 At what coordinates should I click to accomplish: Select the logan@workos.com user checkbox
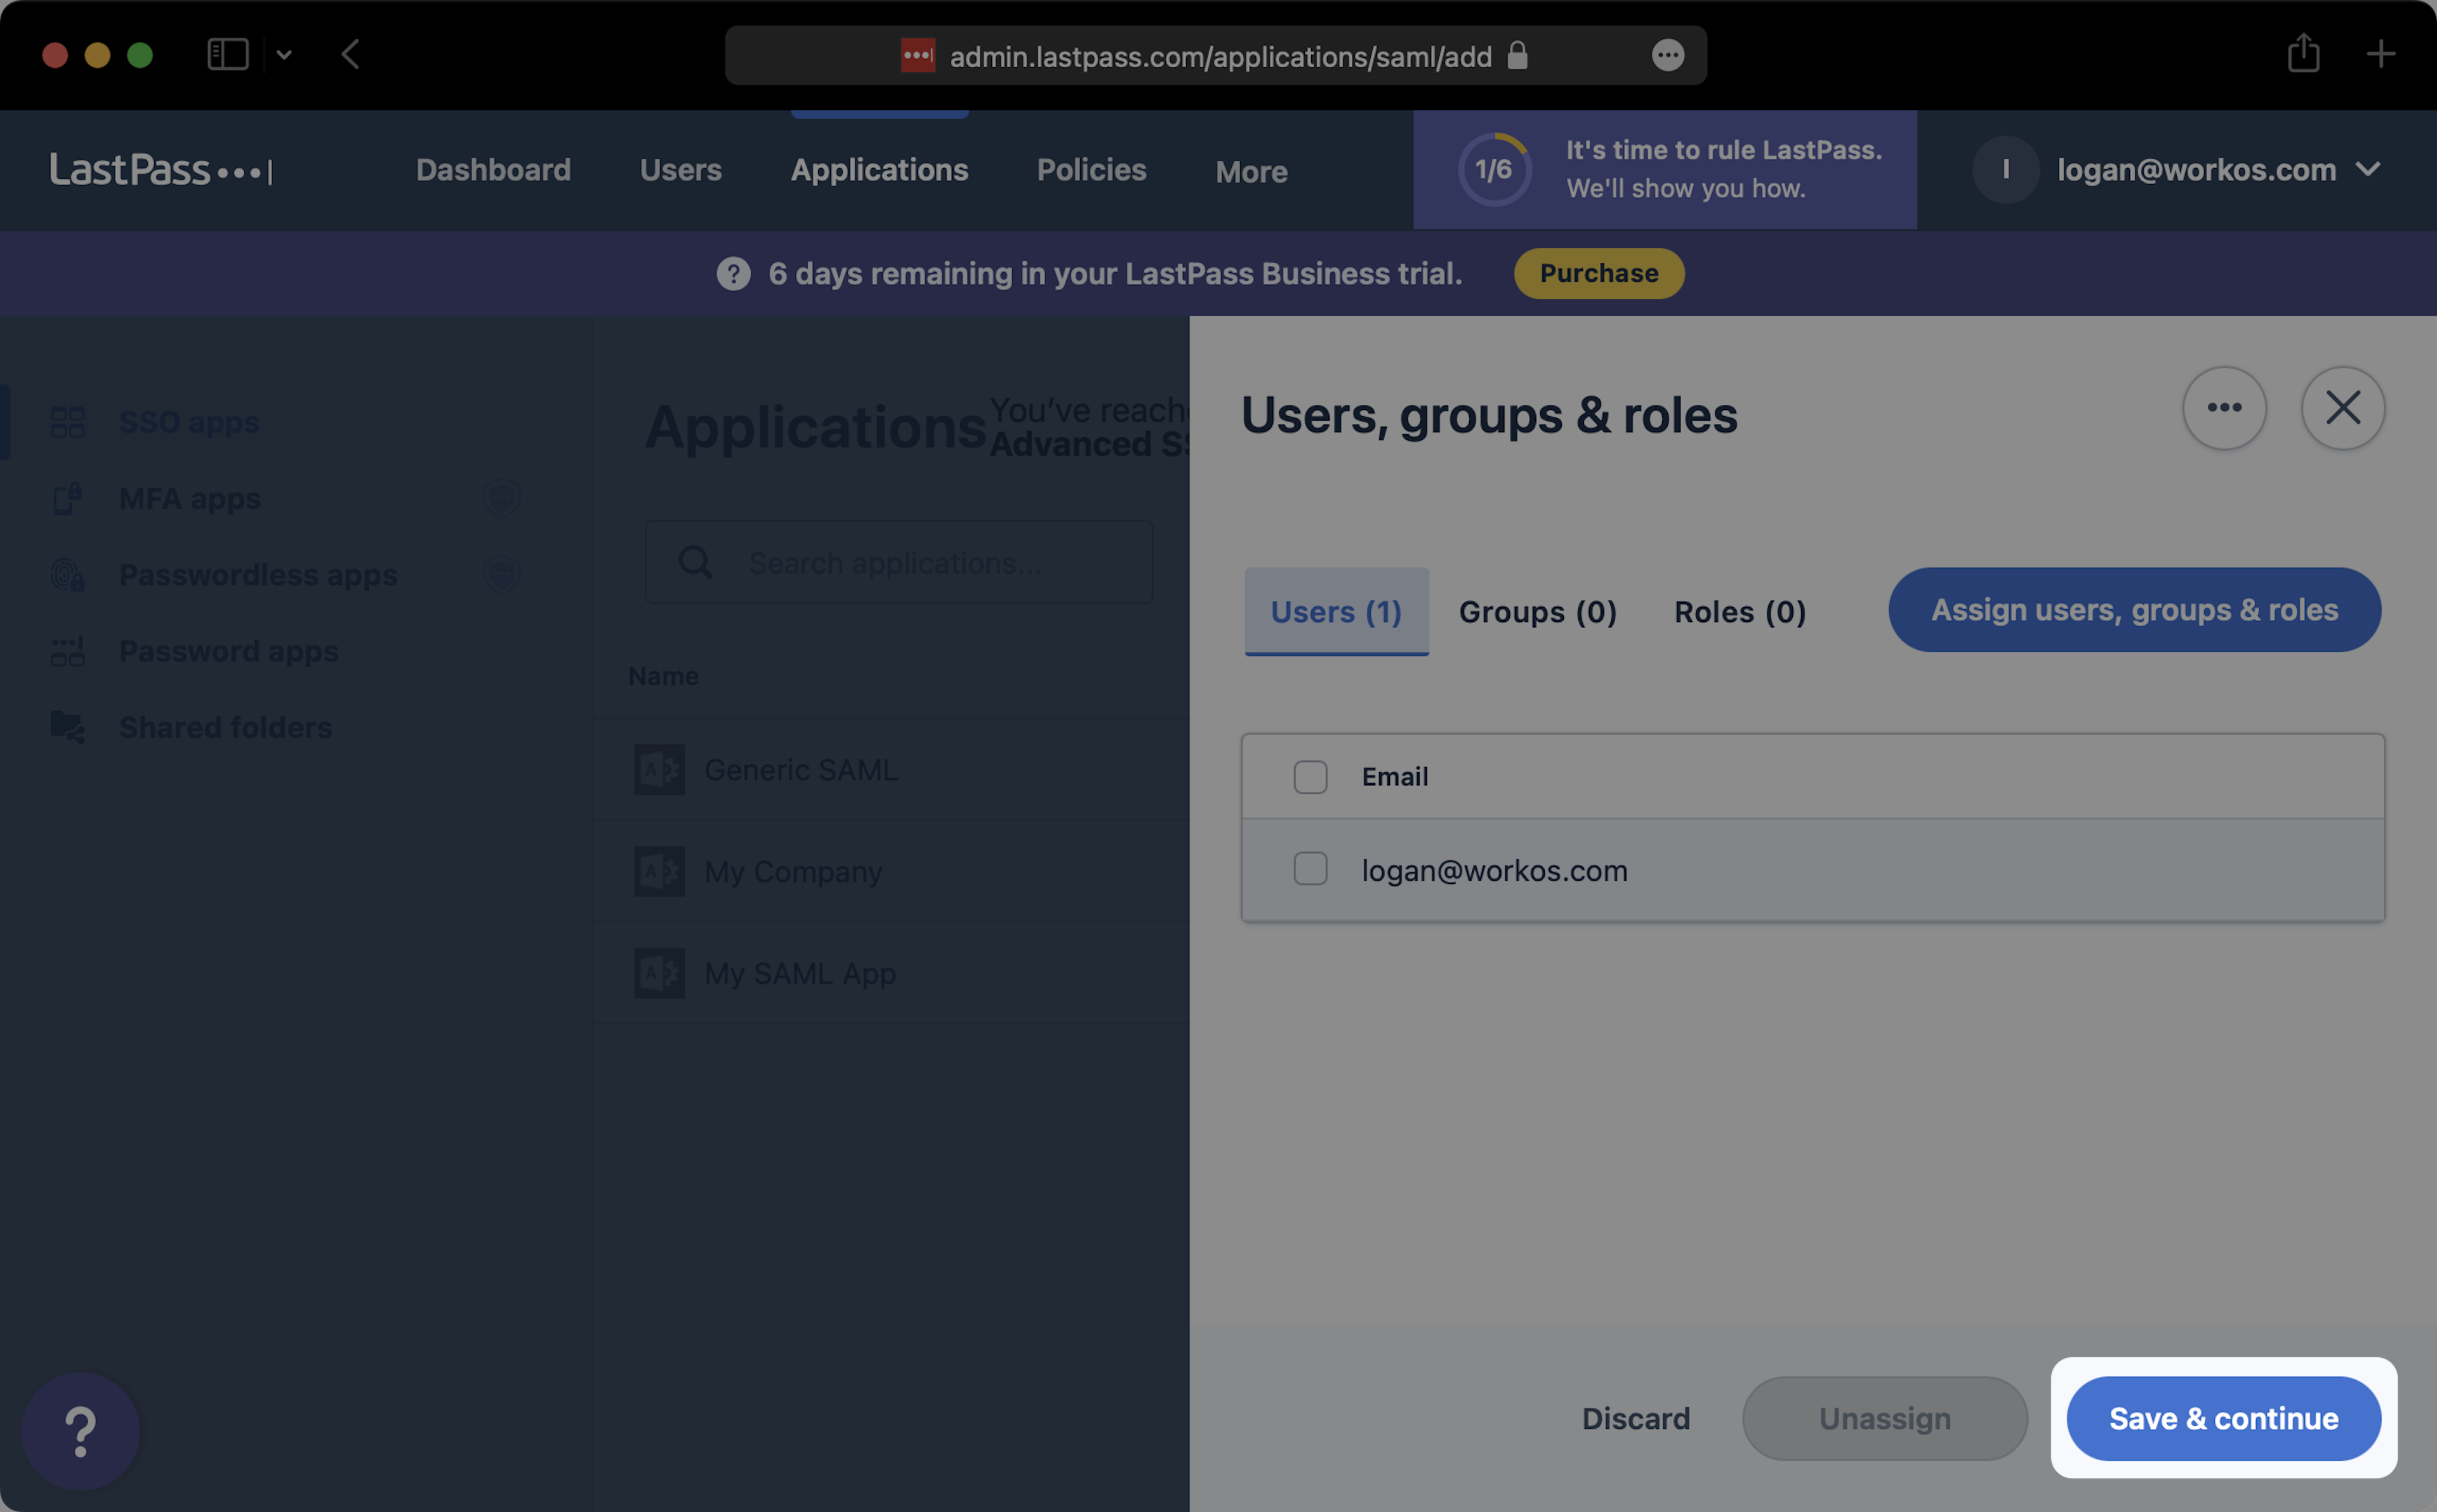click(x=1310, y=869)
